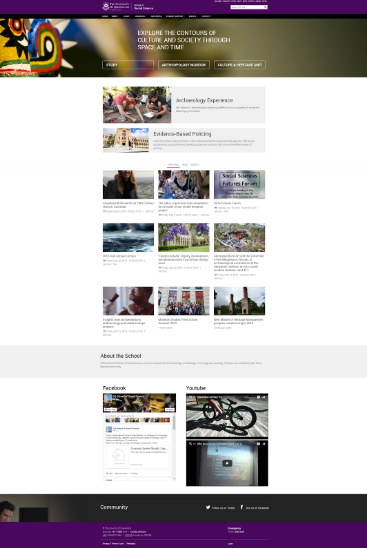Viewport: 367px width, 548px height.
Task: Click the stormy ocean event thumbnail
Action: coord(128,238)
